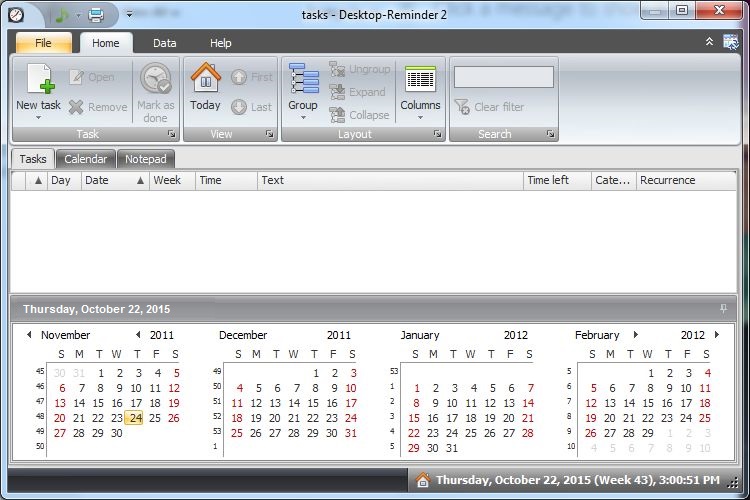
Task: Sort by the Day column header
Action: pos(64,180)
